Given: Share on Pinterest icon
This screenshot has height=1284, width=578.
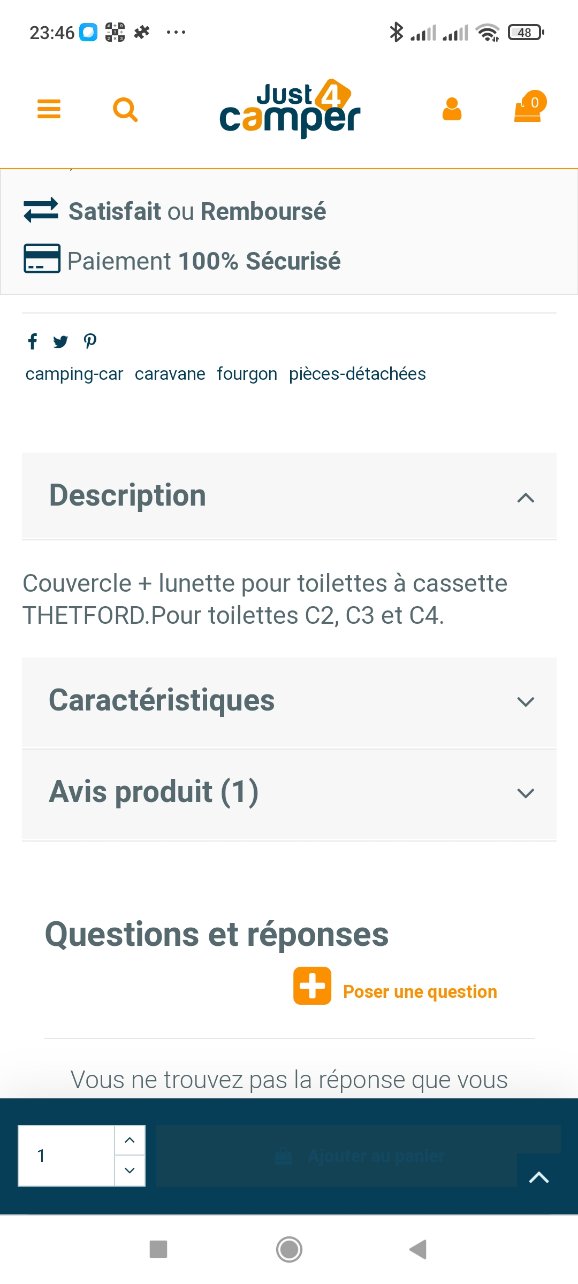Looking at the screenshot, I should point(90,342).
